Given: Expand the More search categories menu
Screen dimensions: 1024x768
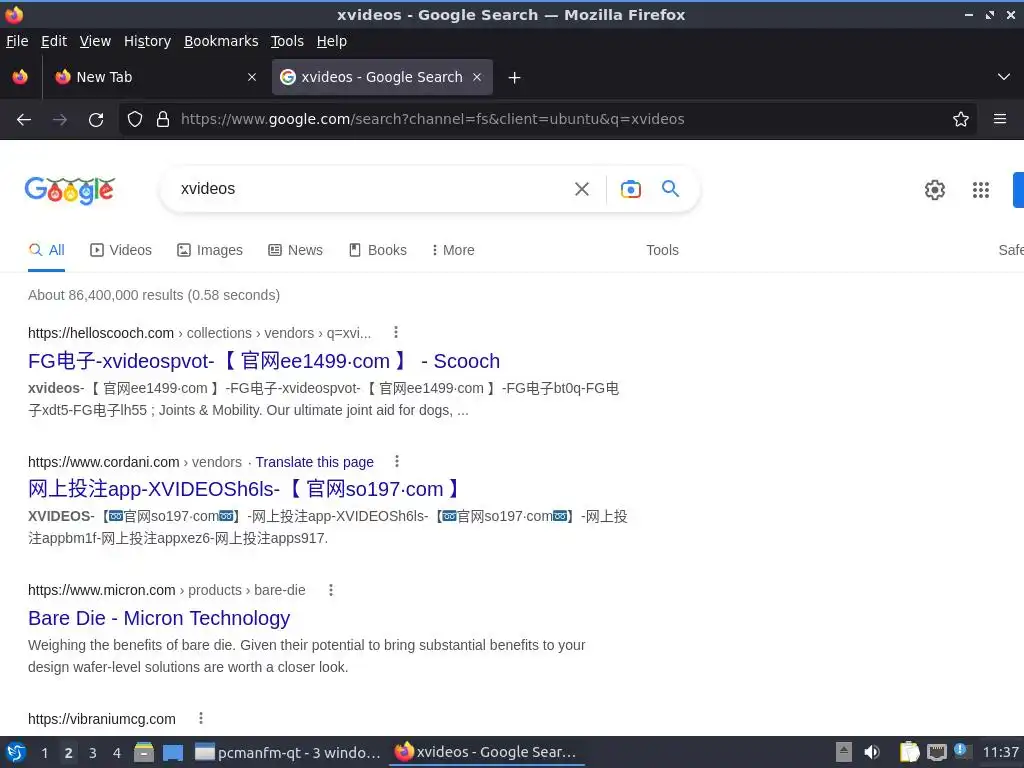Looking at the screenshot, I should [x=453, y=250].
